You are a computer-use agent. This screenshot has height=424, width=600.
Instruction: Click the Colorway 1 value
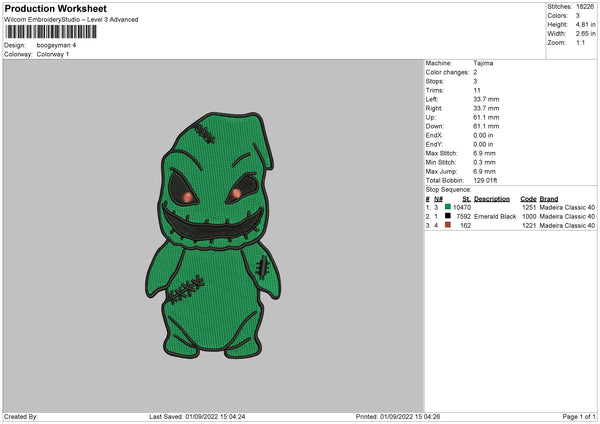52,54
